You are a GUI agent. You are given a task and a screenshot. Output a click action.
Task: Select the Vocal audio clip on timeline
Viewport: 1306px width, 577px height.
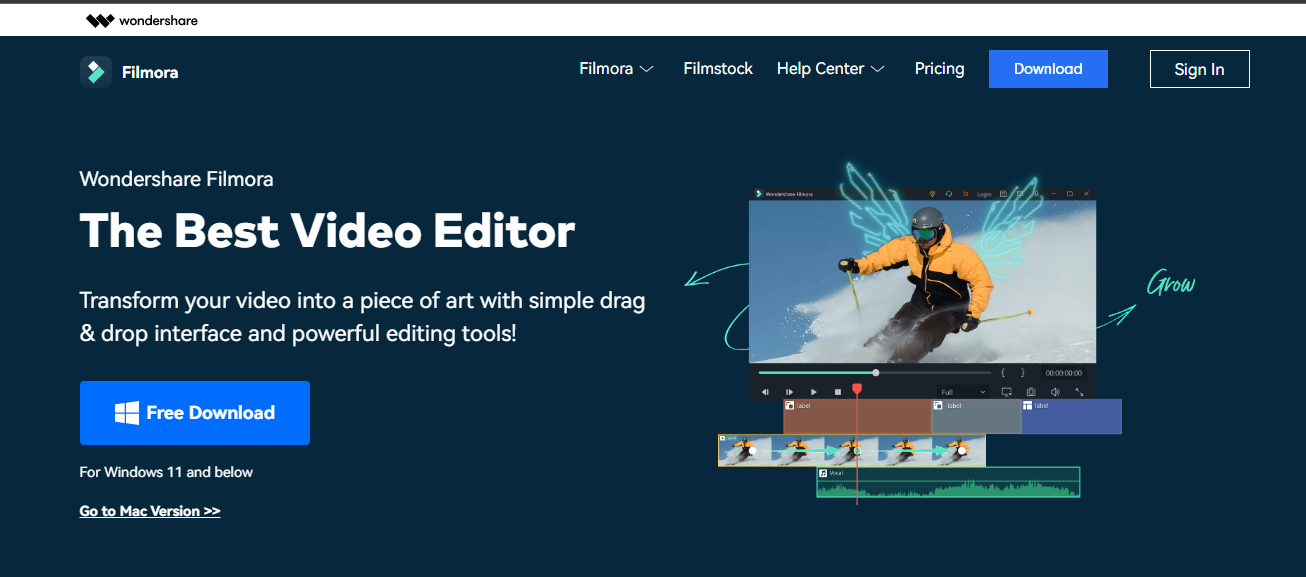point(948,482)
